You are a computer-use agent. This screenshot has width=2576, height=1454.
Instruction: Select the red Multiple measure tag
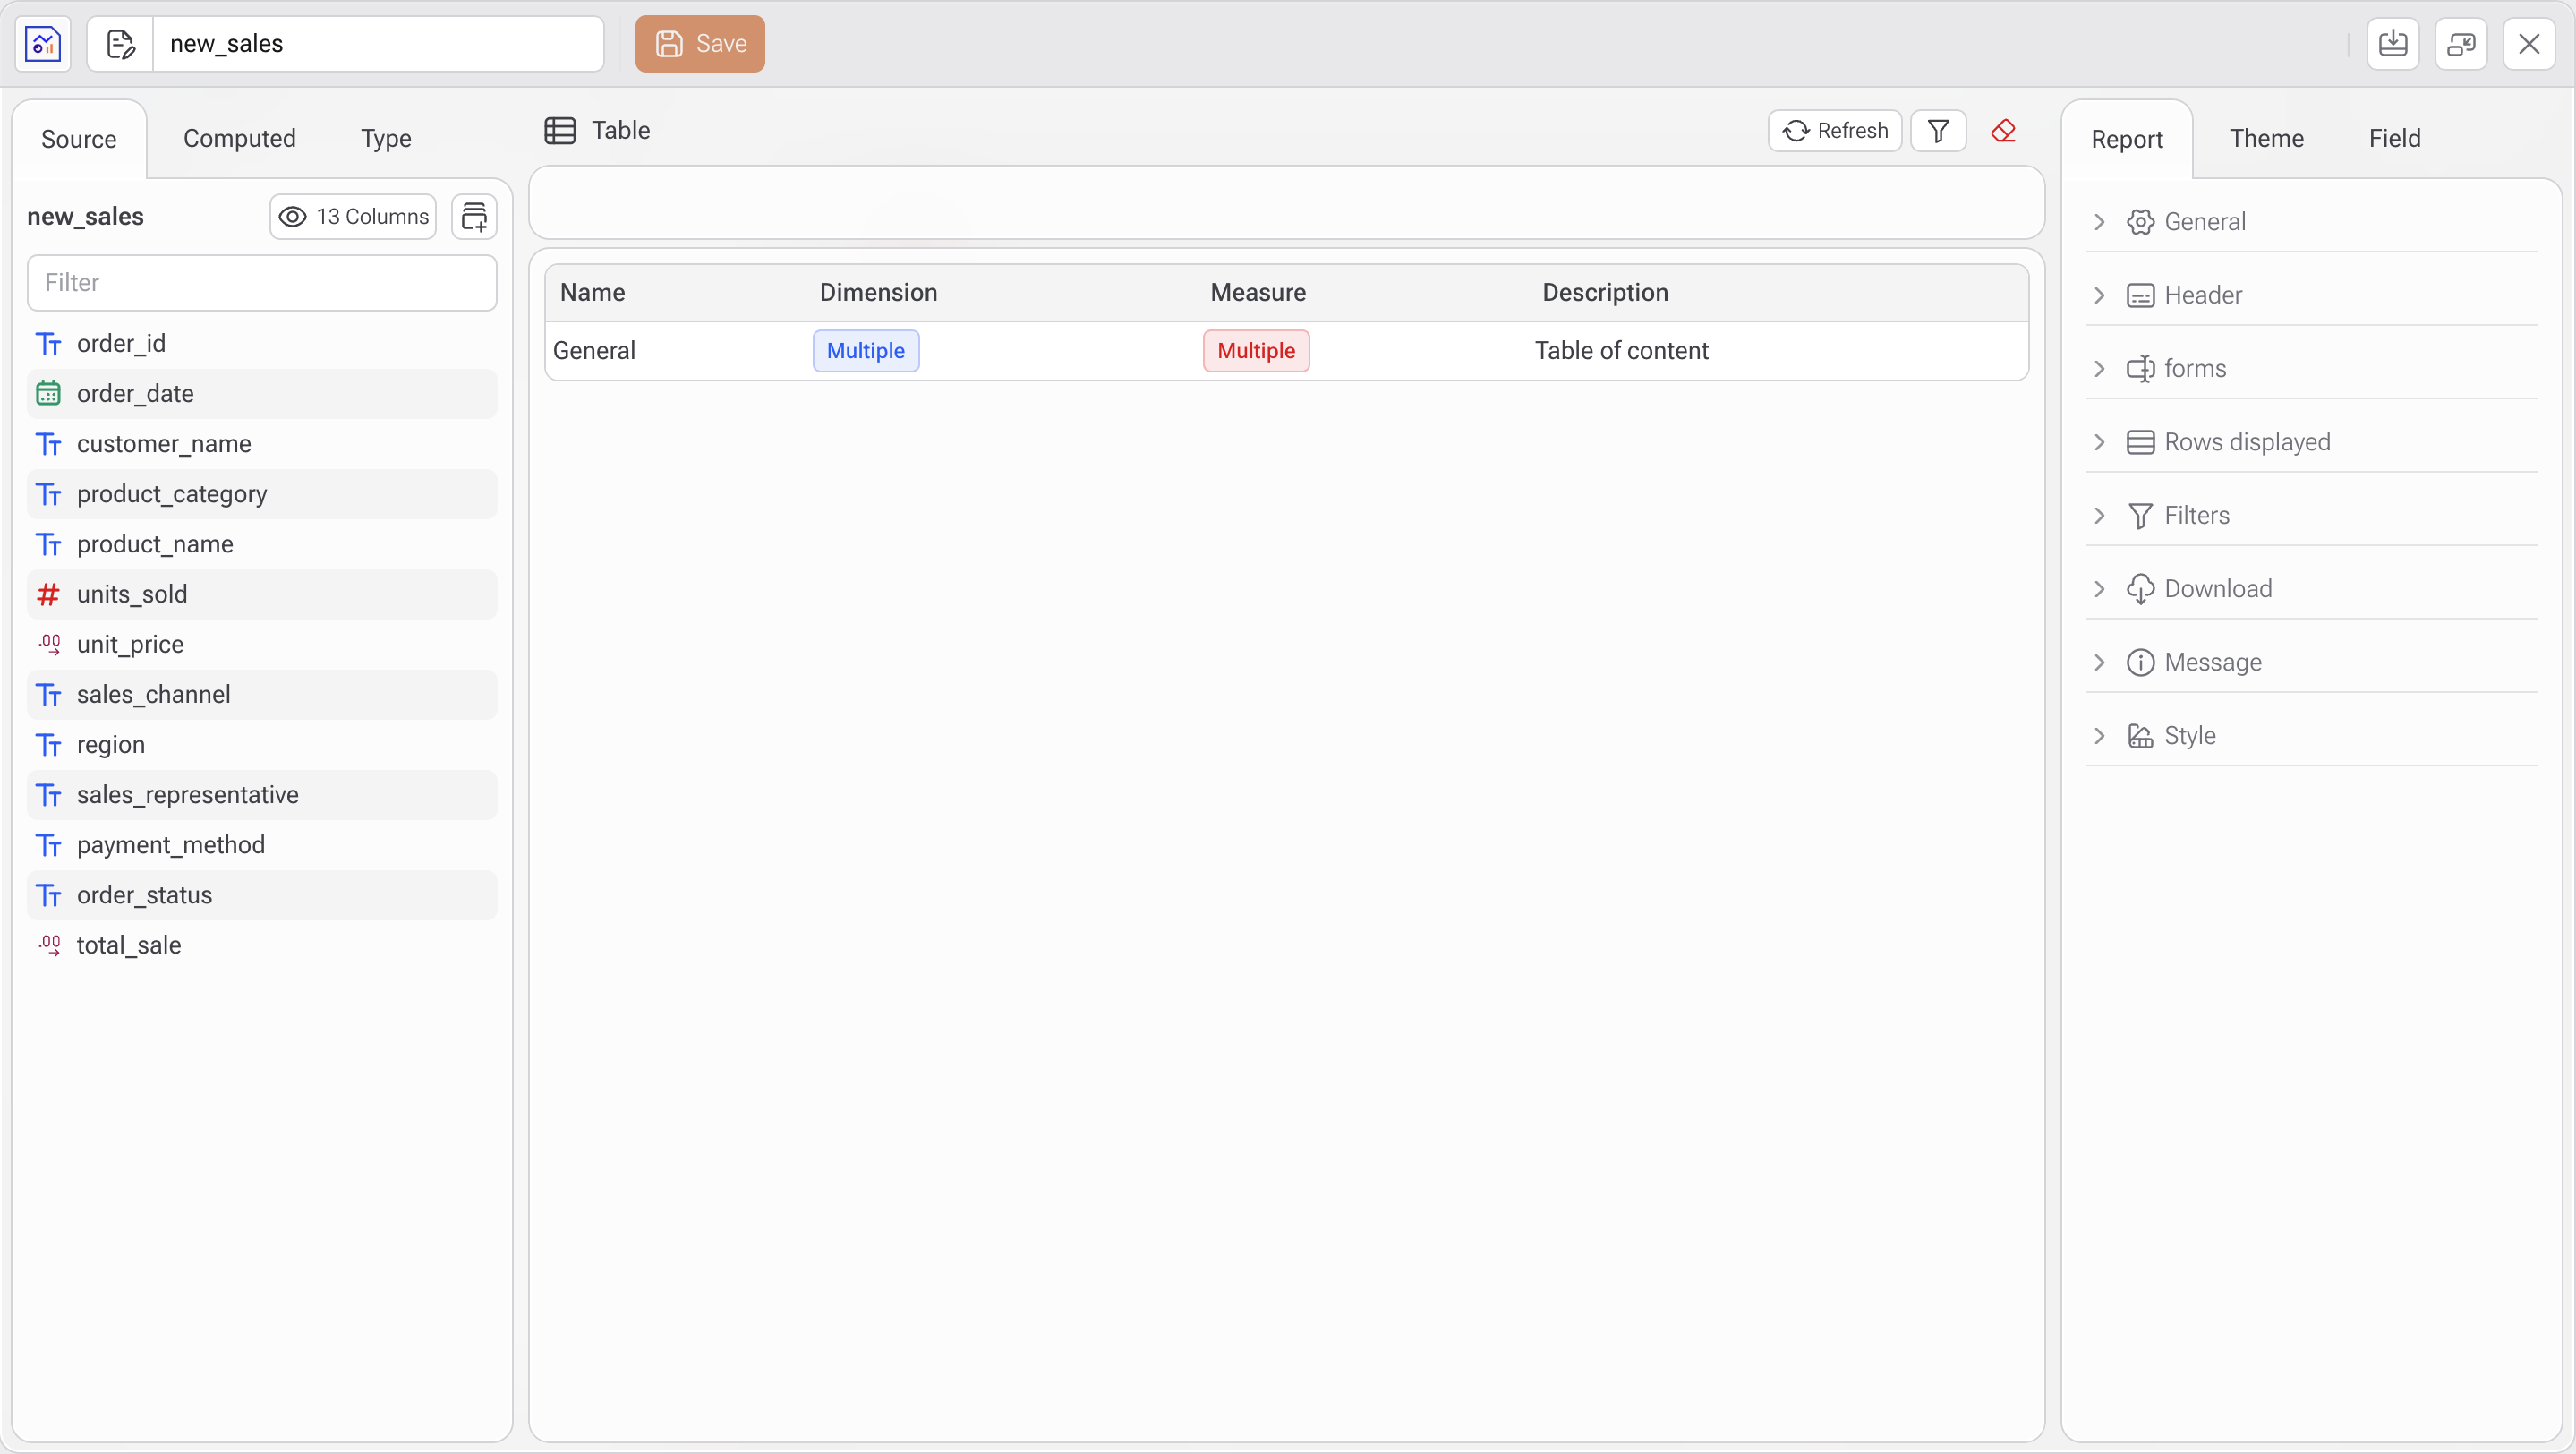(x=1255, y=351)
